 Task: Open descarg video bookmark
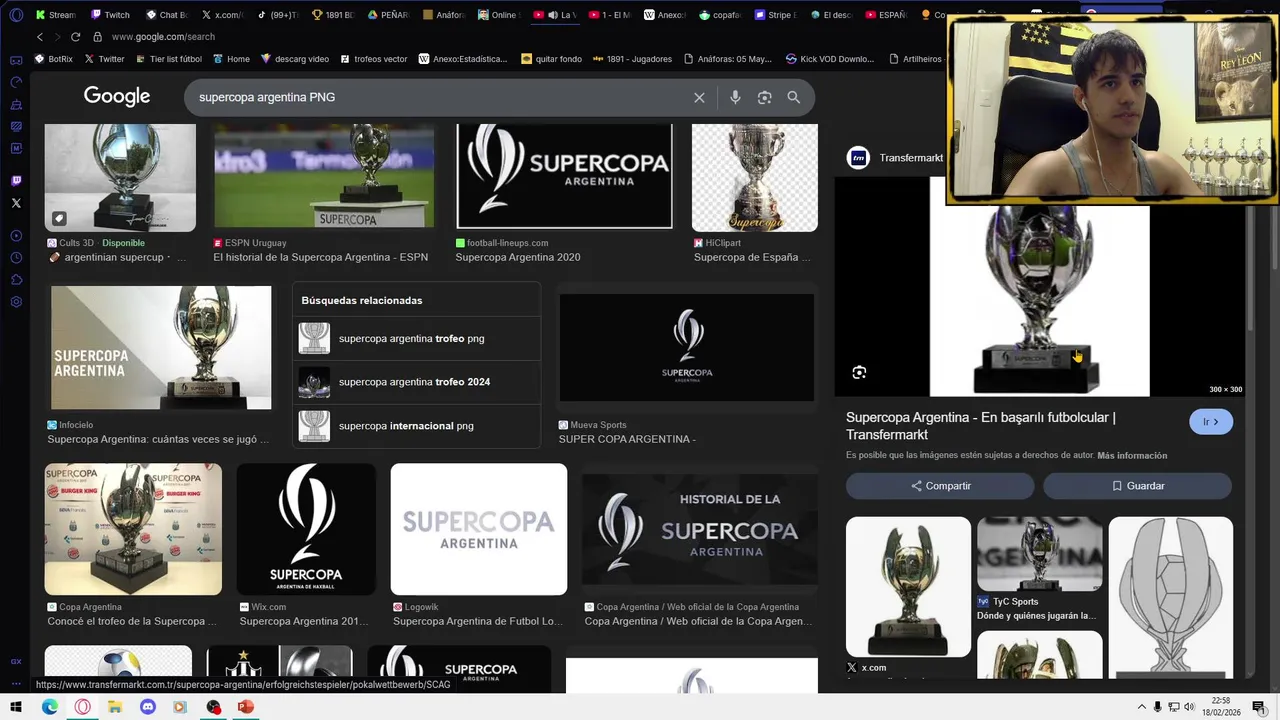295,59
